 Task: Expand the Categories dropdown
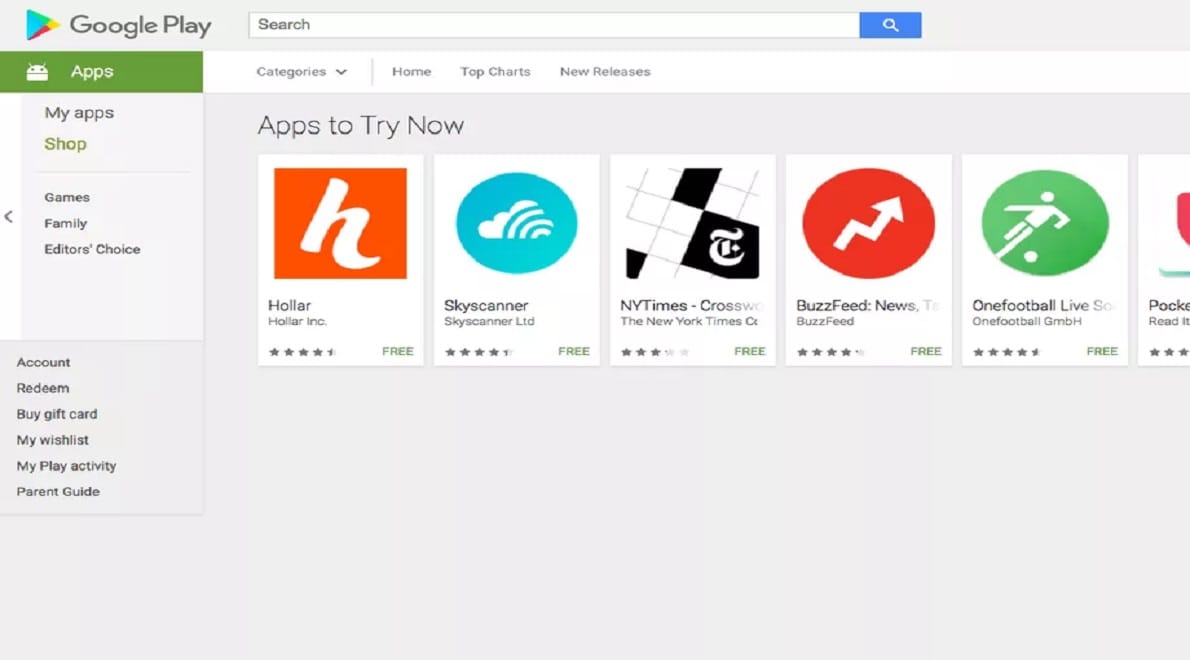[301, 71]
